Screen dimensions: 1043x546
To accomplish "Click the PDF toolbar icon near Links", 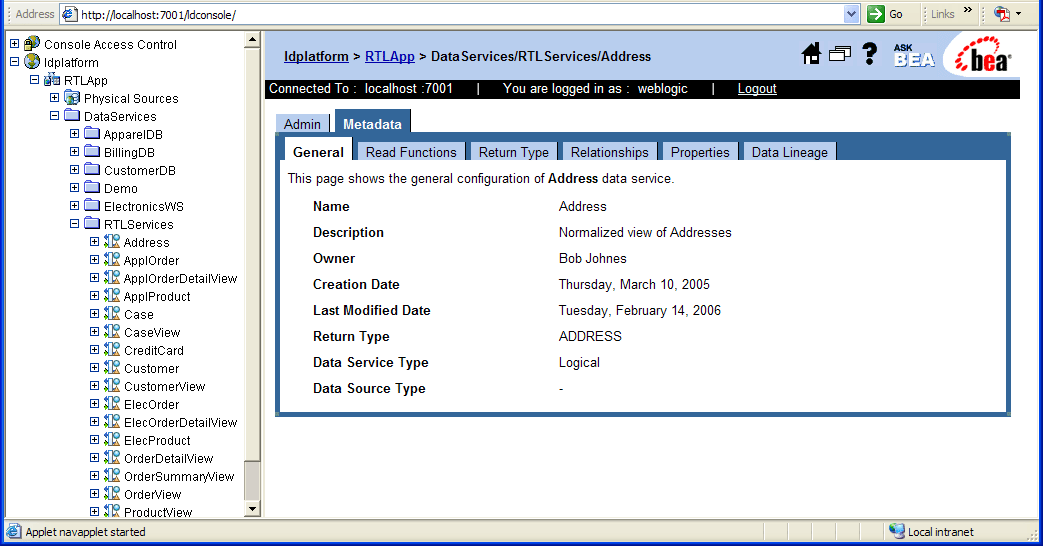I will click(x=1002, y=14).
